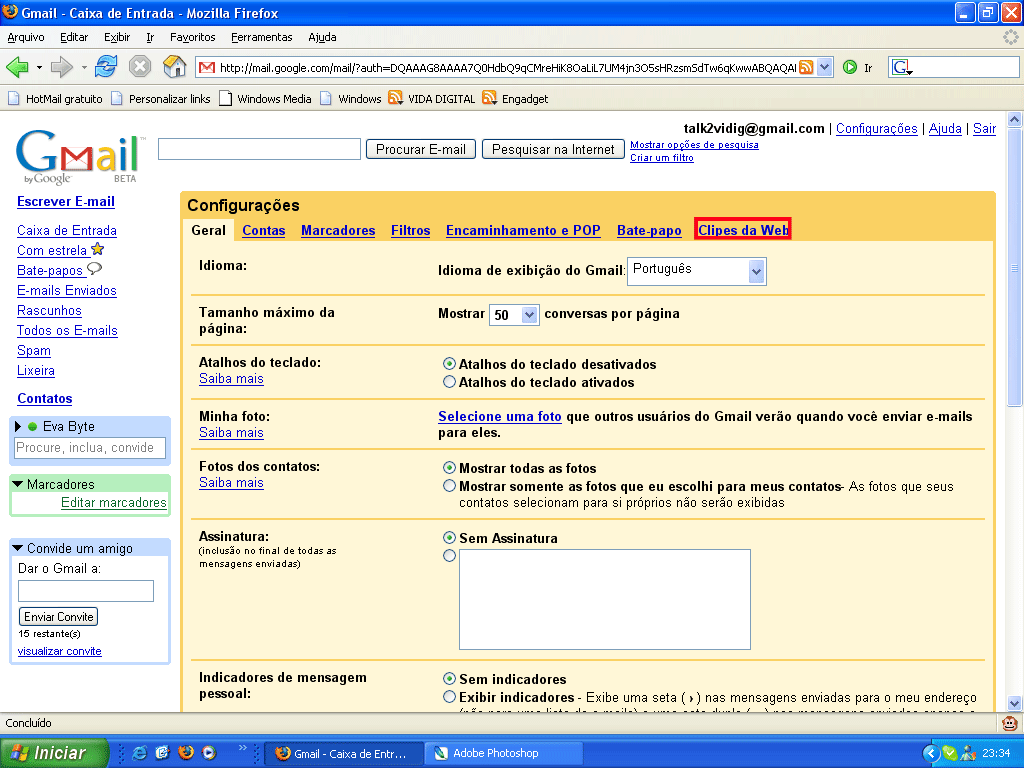Open the Favoritos menu

[193, 37]
